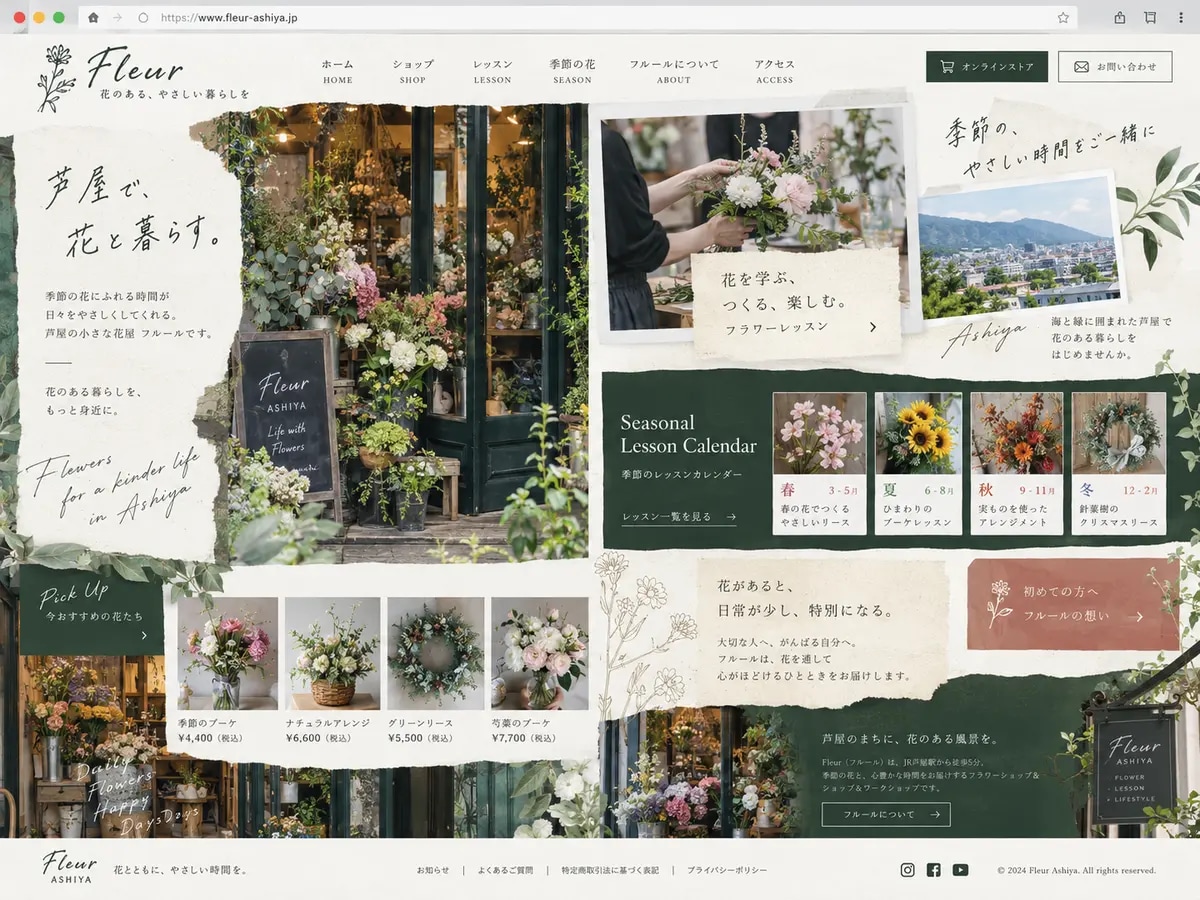Open the Facebook icon
This screenshot has width=1200, height=900.
(x=933, y=870)
